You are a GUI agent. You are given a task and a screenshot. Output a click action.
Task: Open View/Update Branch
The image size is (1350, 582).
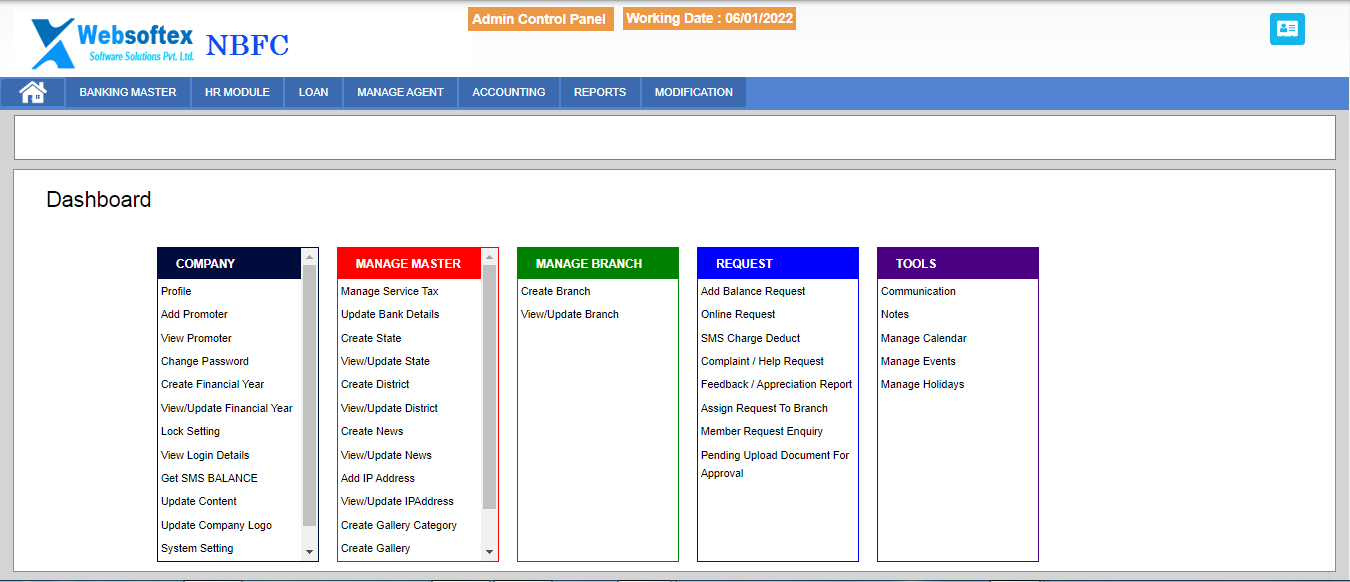click(570, 314)
